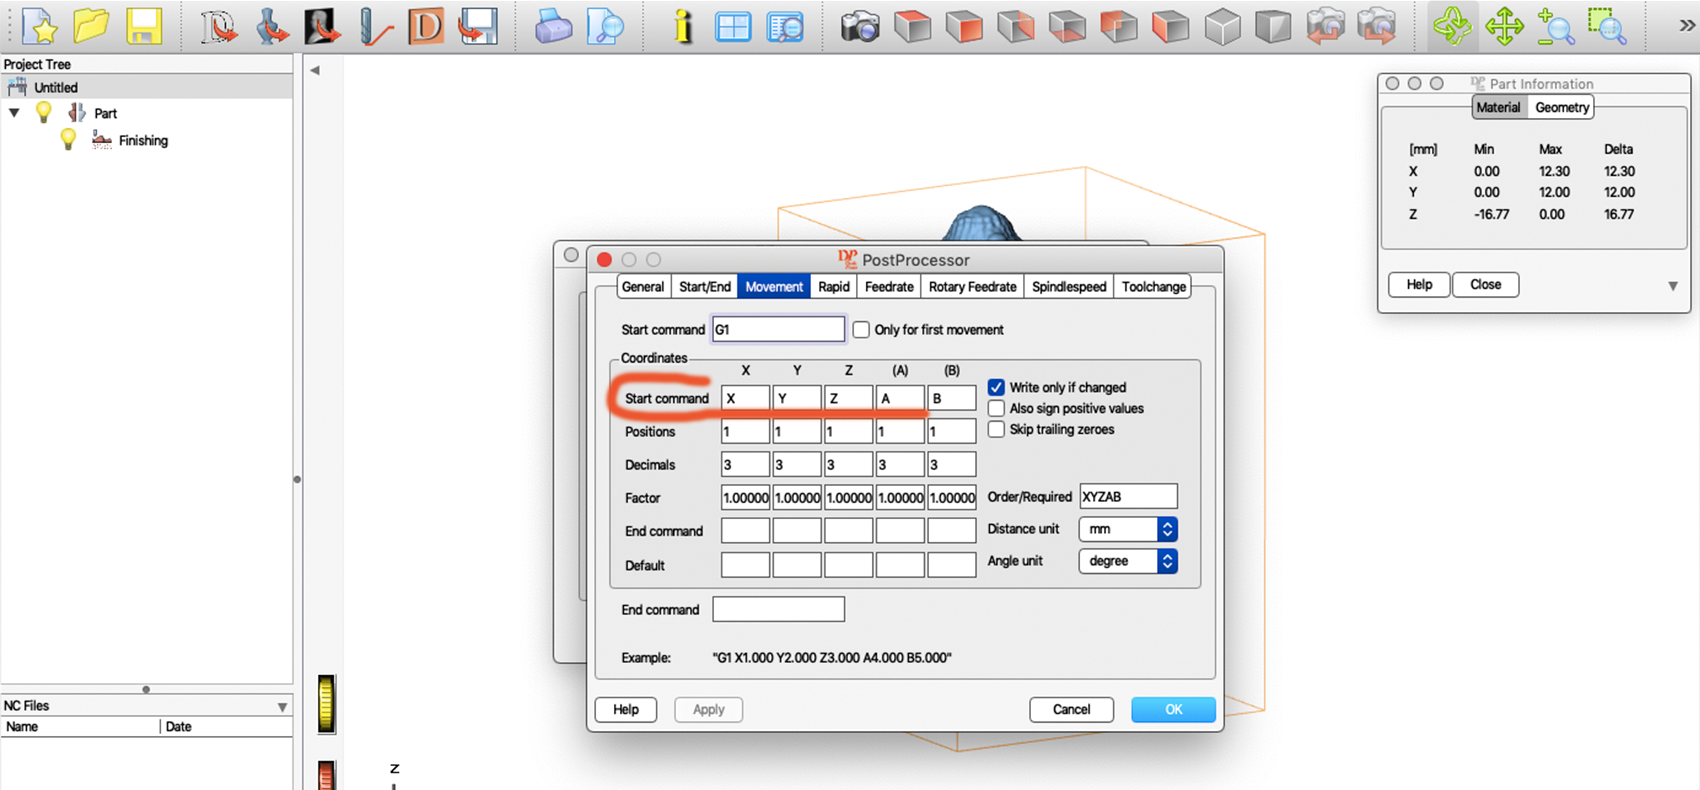Select the green rotate view icon
This screenshot has width=1700, height=790.
[x=1451, y=26]
